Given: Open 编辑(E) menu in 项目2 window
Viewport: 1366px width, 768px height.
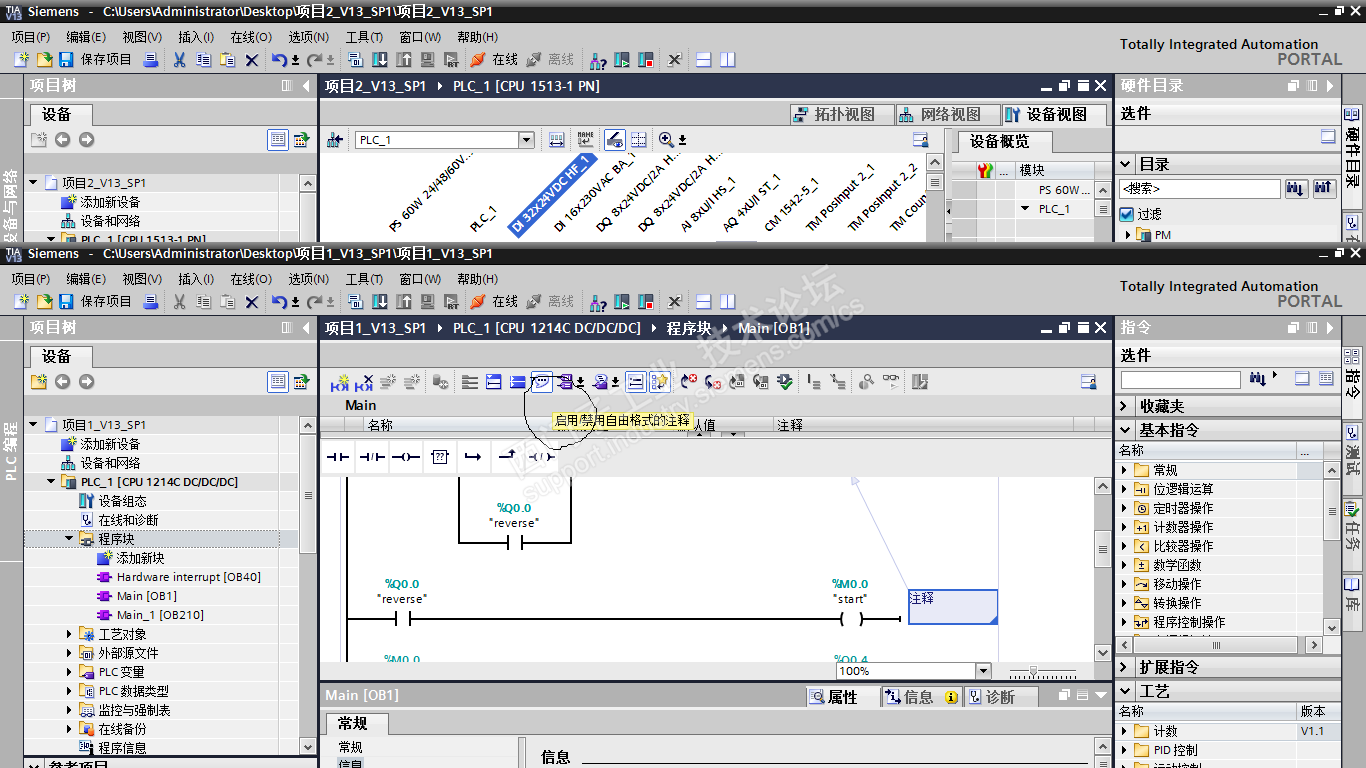Looking at the screenshot, I should click(x=86, y=37).
